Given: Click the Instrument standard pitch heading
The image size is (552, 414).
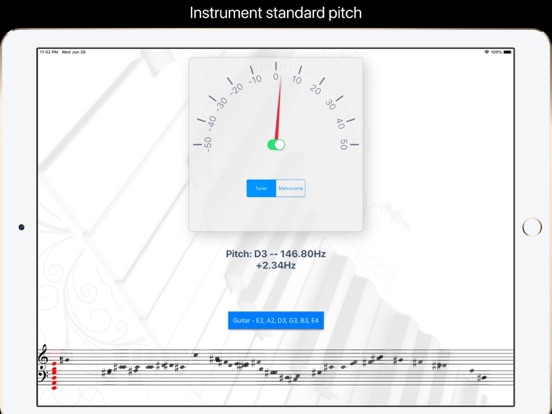Looking at the screenshot, I should click(276, 13).
